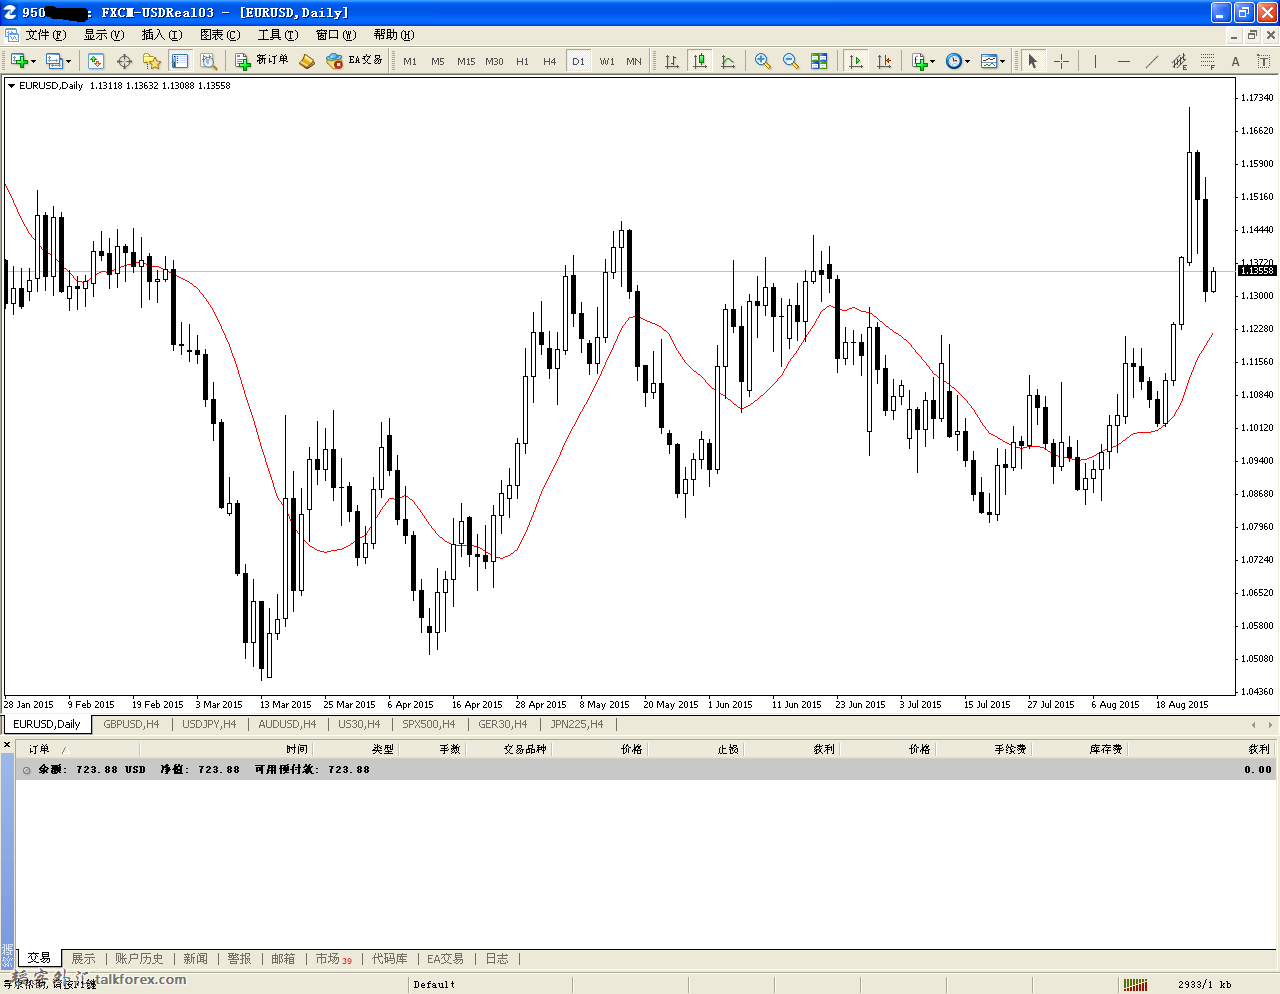Viewport: 1280px width, 994px height.
Task: Open the 窗口(W) menu
Action: pyautogui.click(x=336, y=35)
